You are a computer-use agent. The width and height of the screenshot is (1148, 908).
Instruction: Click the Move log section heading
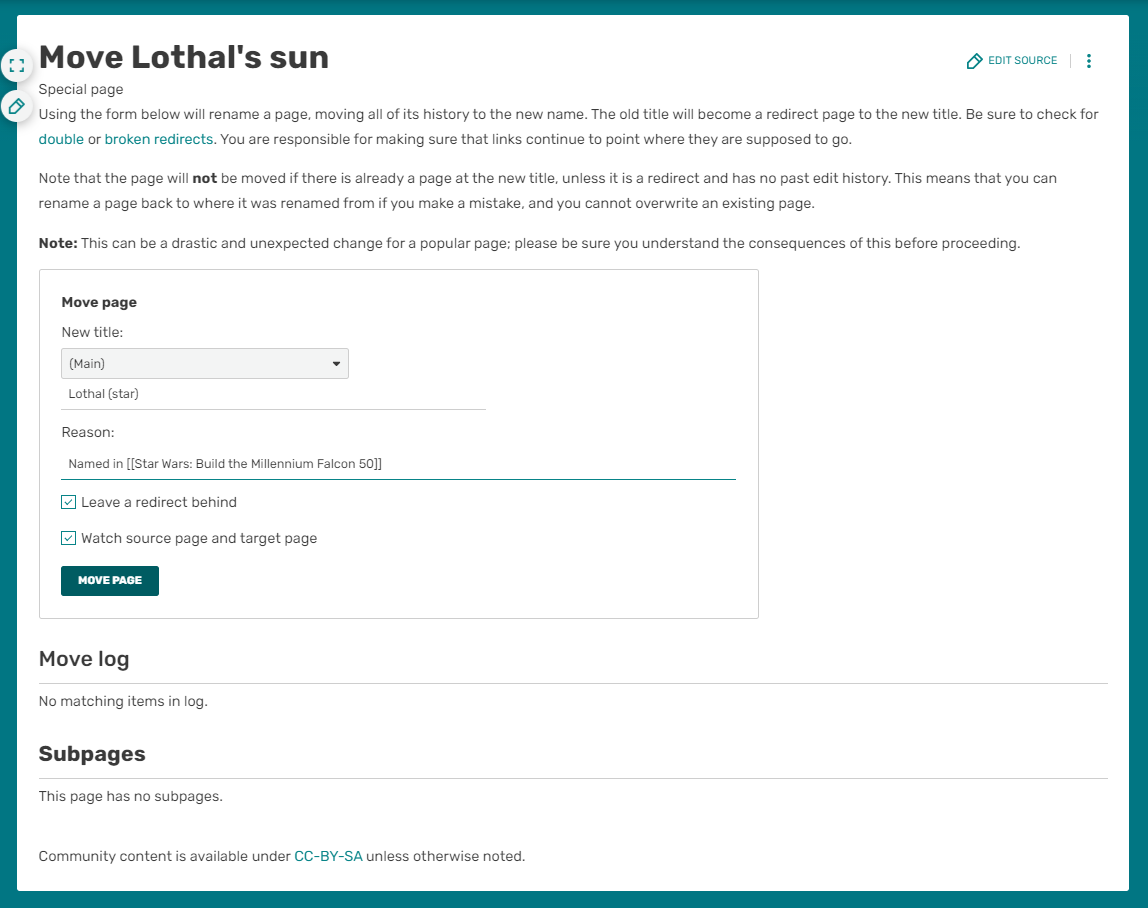point(84,659)
